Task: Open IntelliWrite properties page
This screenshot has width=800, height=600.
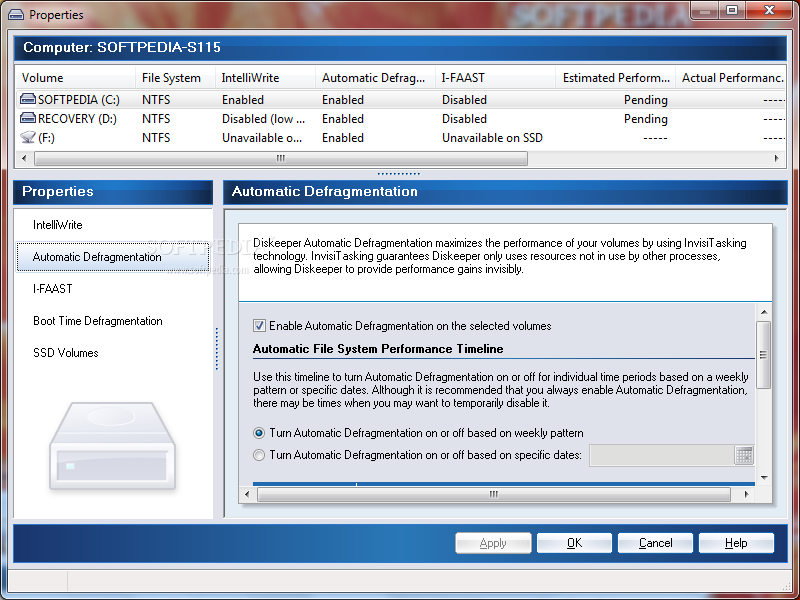Action: (x=58, y=225)
